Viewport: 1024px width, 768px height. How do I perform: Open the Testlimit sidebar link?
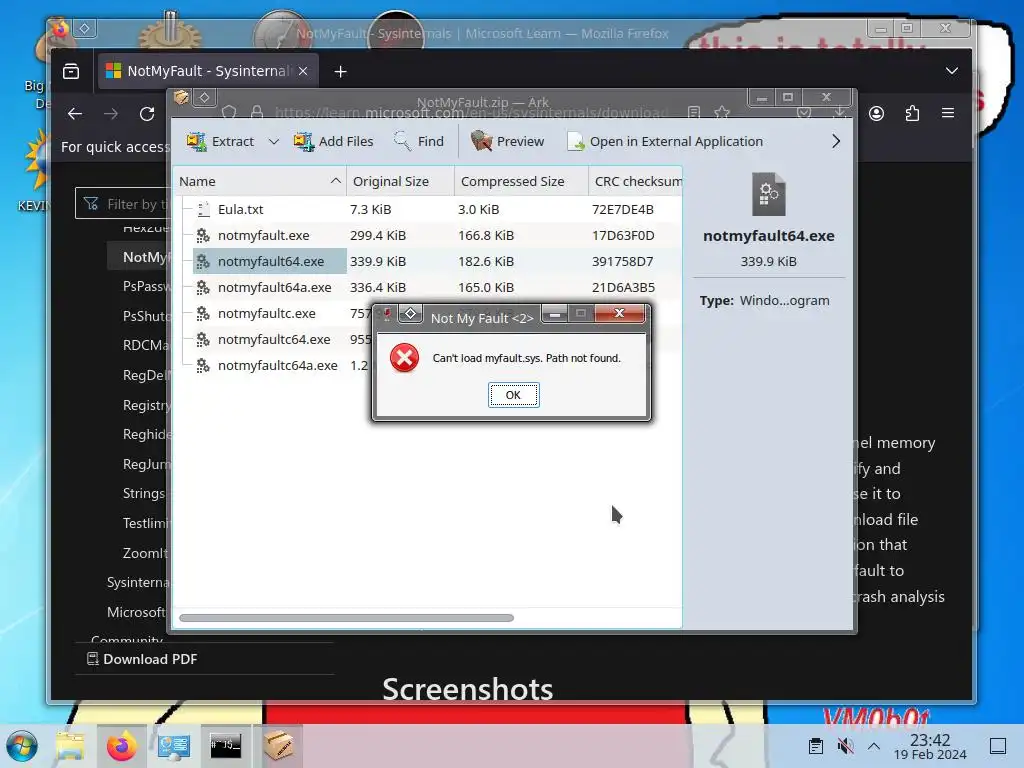click(145, 523)
